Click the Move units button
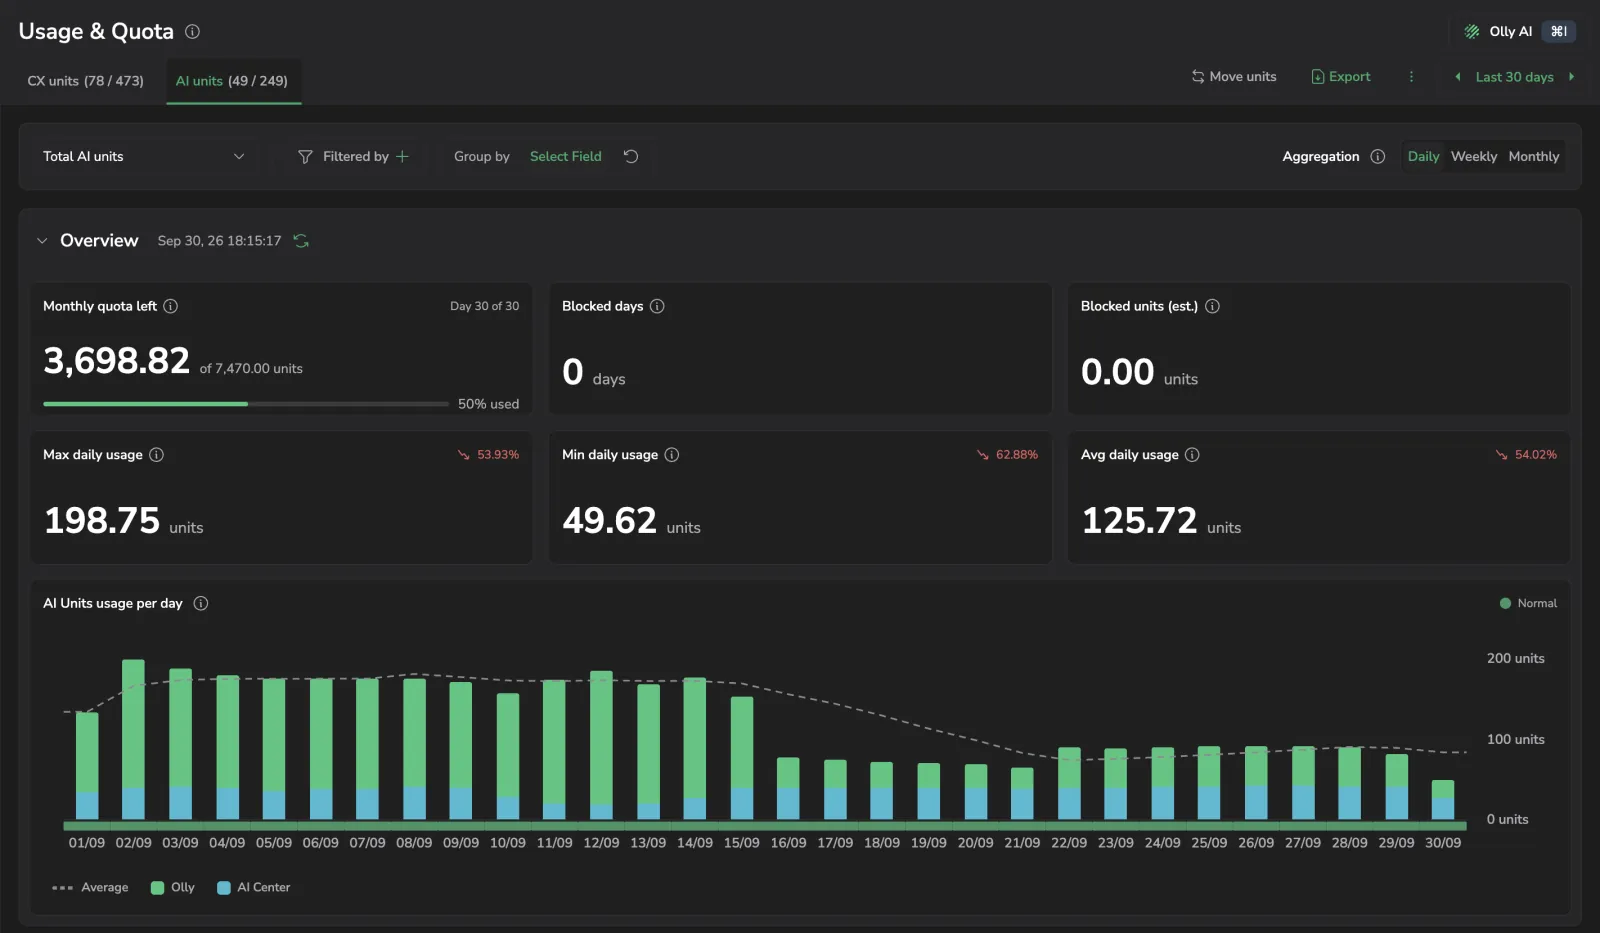 click(x=1234, y=77)
